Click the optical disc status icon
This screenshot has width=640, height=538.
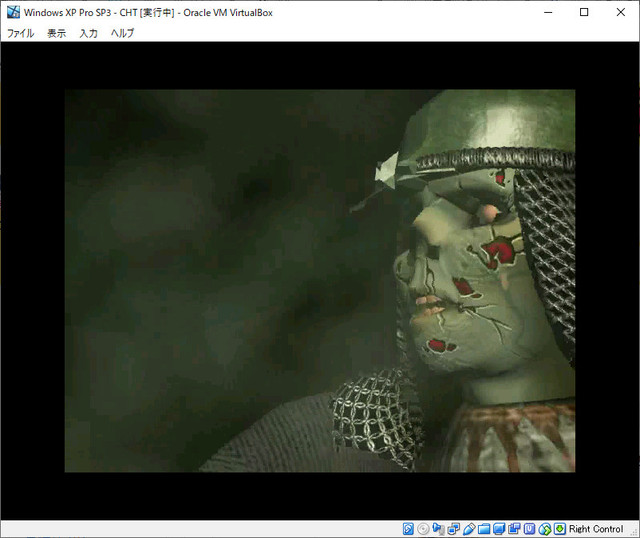point(423,529)
